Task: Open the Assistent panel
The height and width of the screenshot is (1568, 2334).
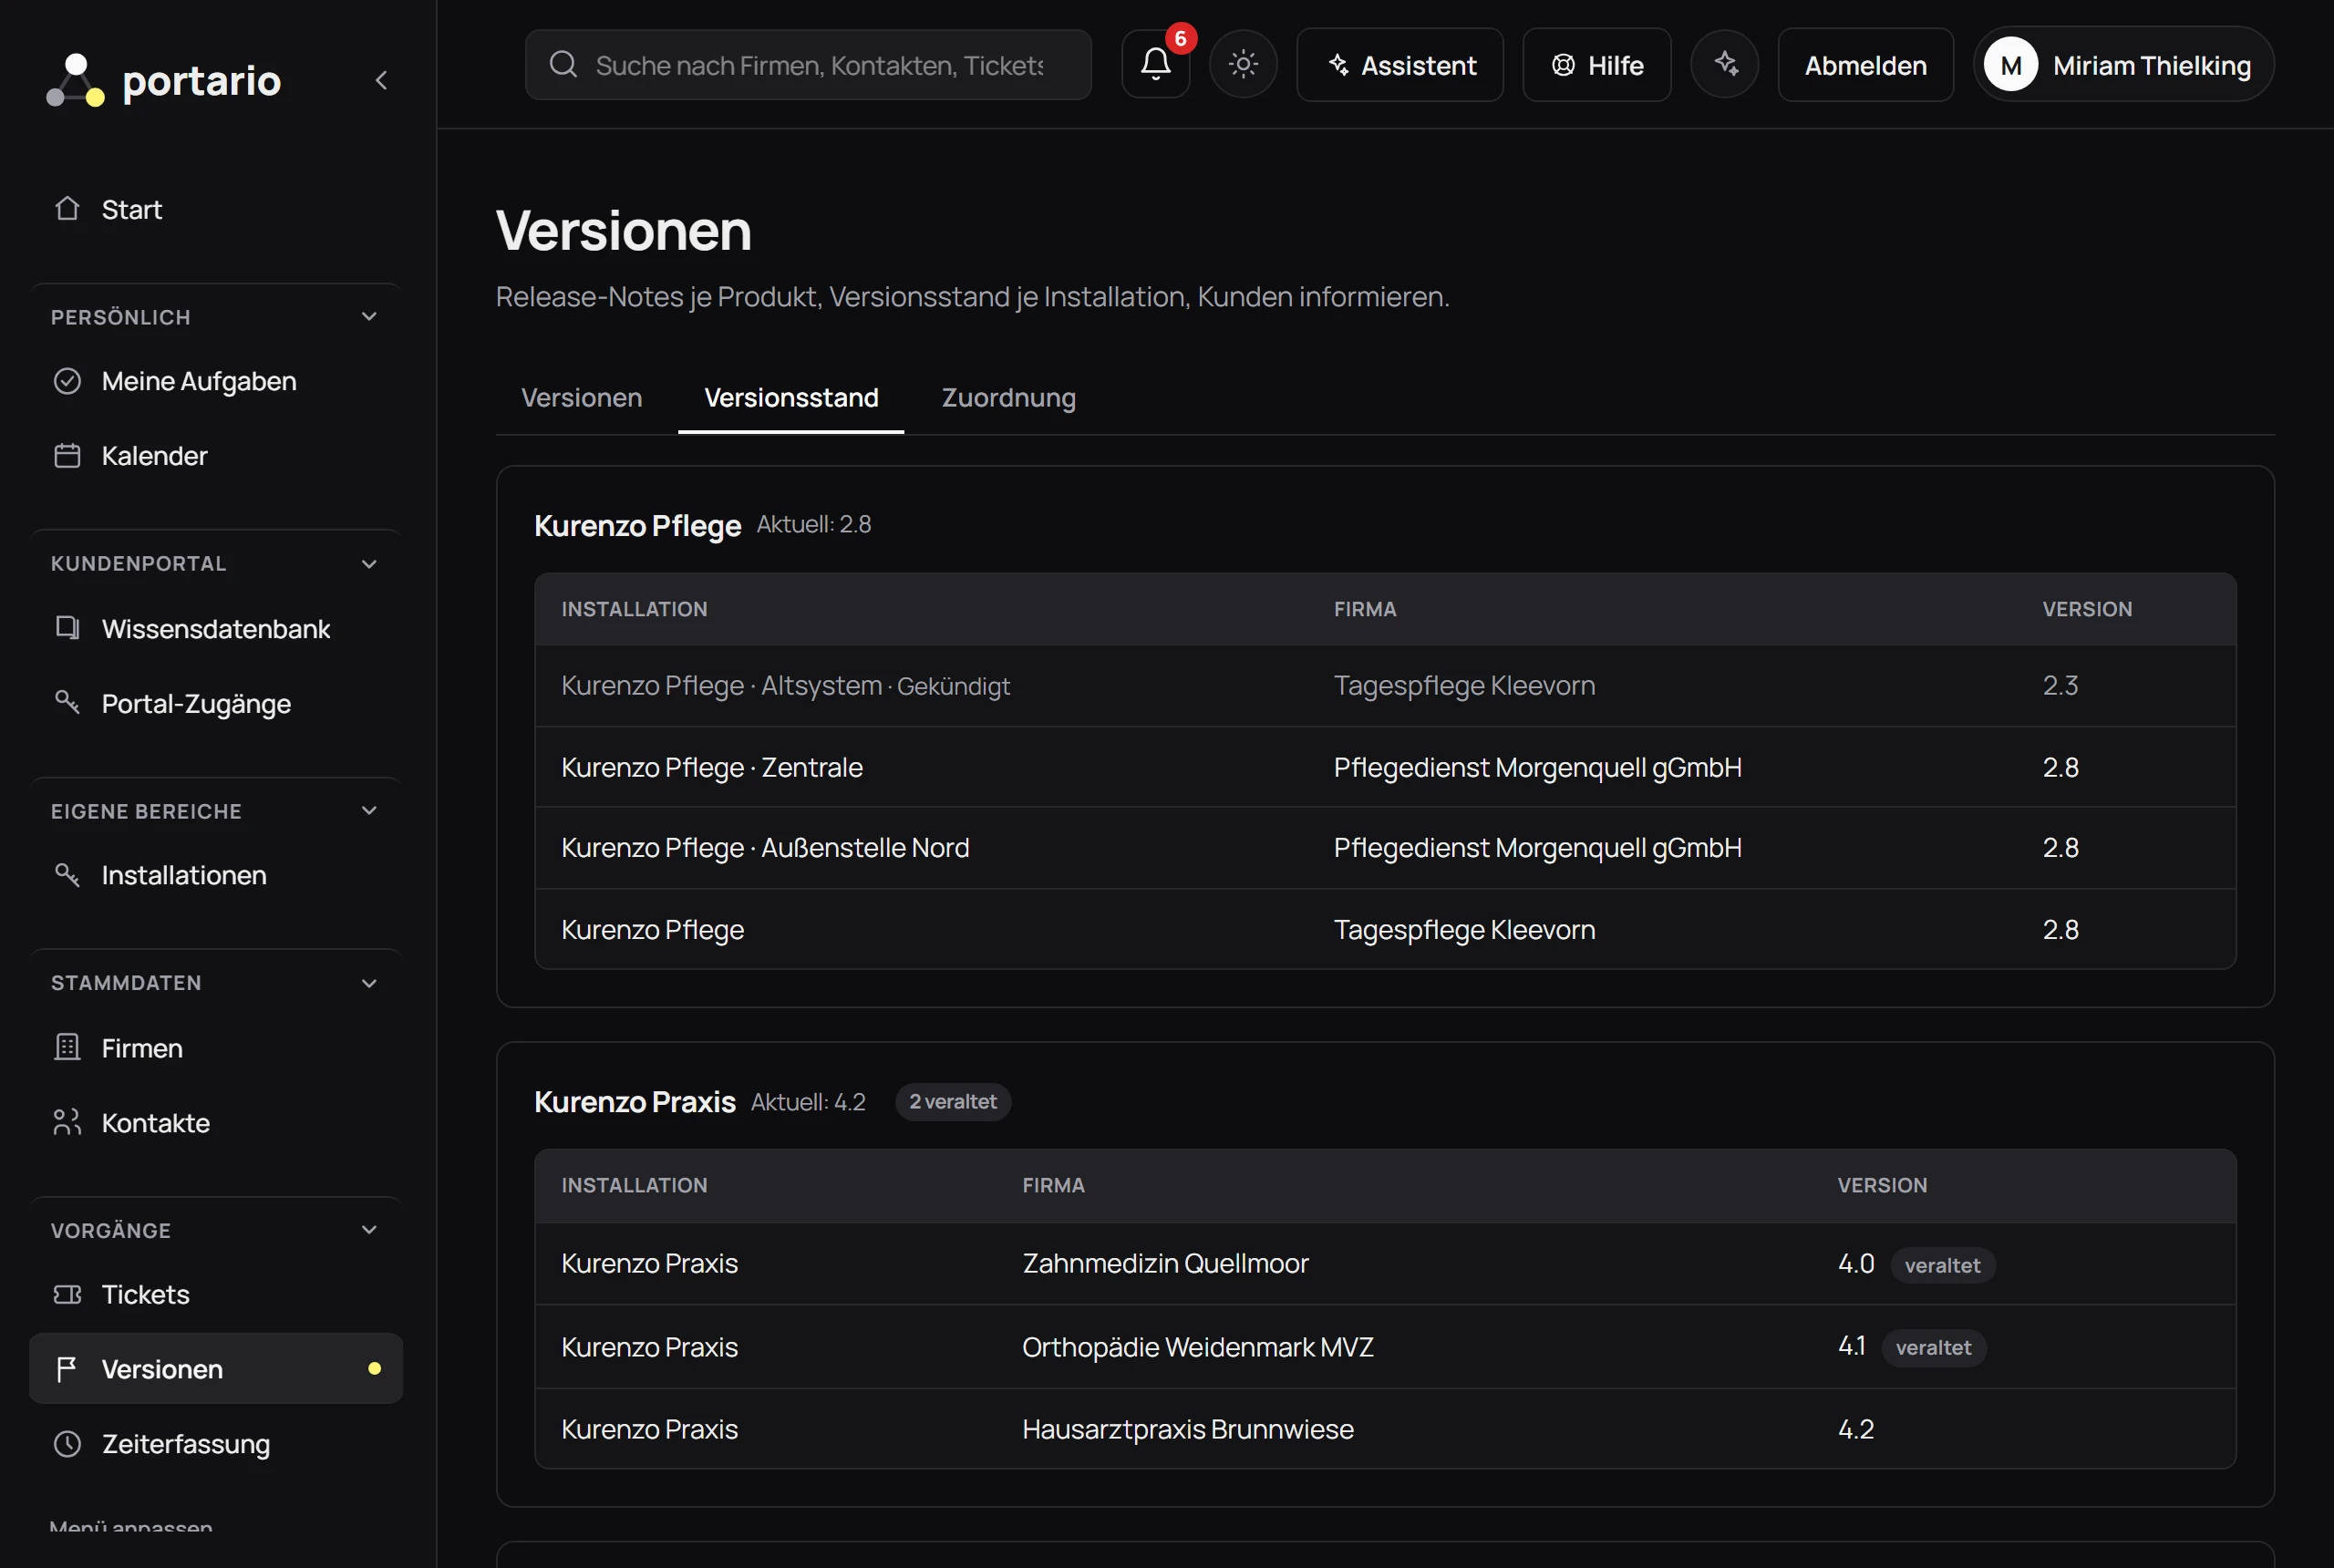Action: point(1400,65)
